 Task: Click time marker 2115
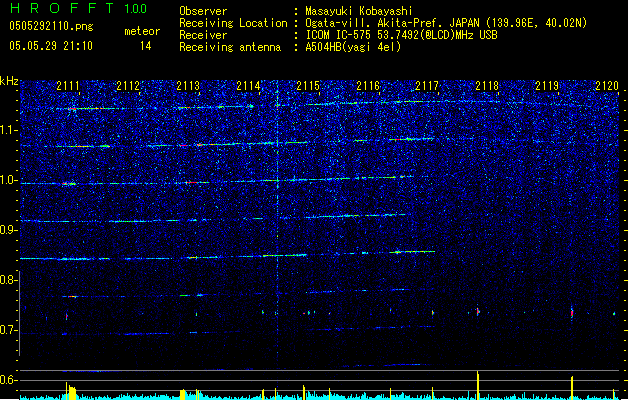308,85
